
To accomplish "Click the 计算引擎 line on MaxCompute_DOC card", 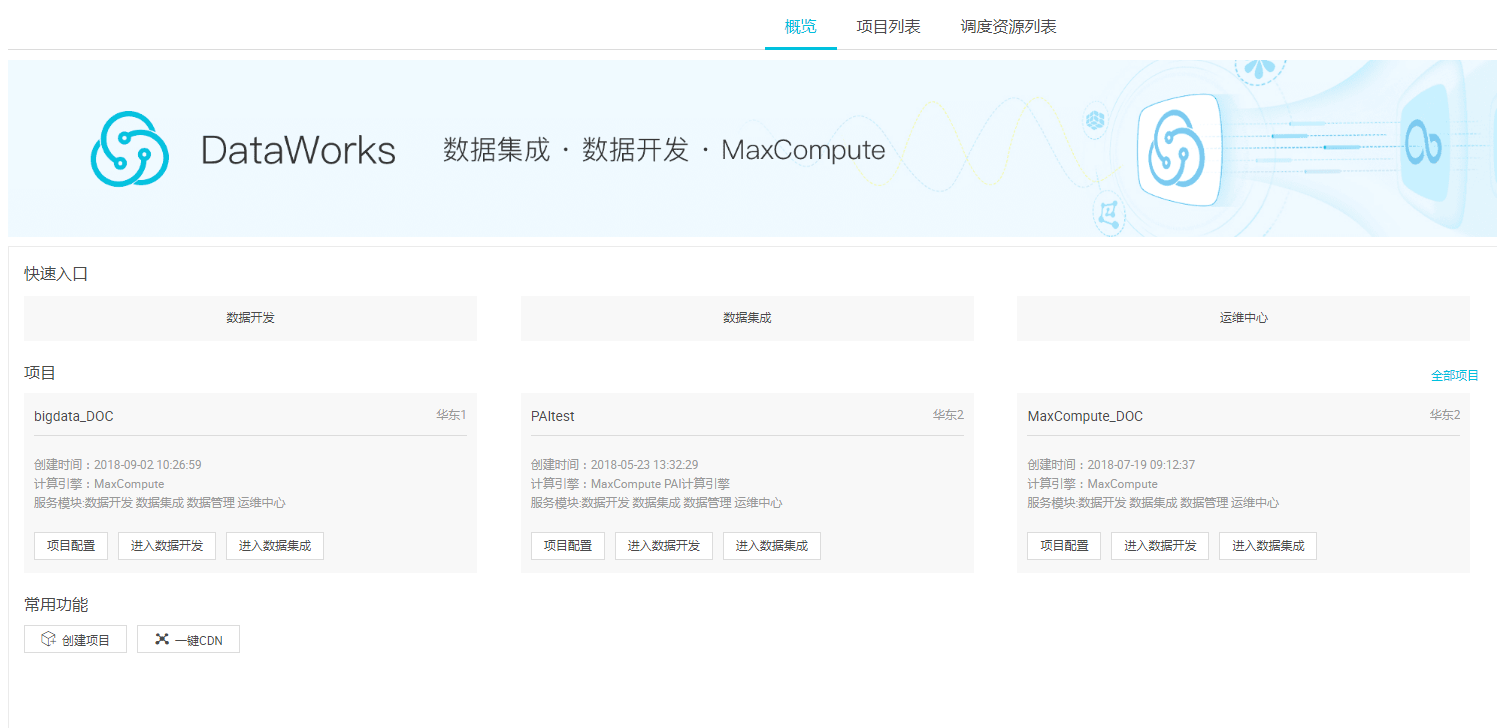I will (x=1092, y=484).
